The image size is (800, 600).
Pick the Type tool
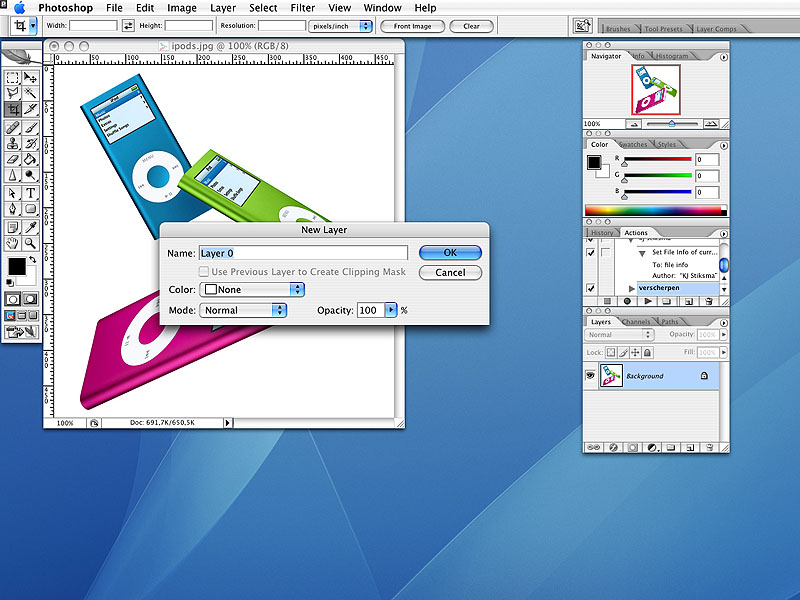(31, 192)
